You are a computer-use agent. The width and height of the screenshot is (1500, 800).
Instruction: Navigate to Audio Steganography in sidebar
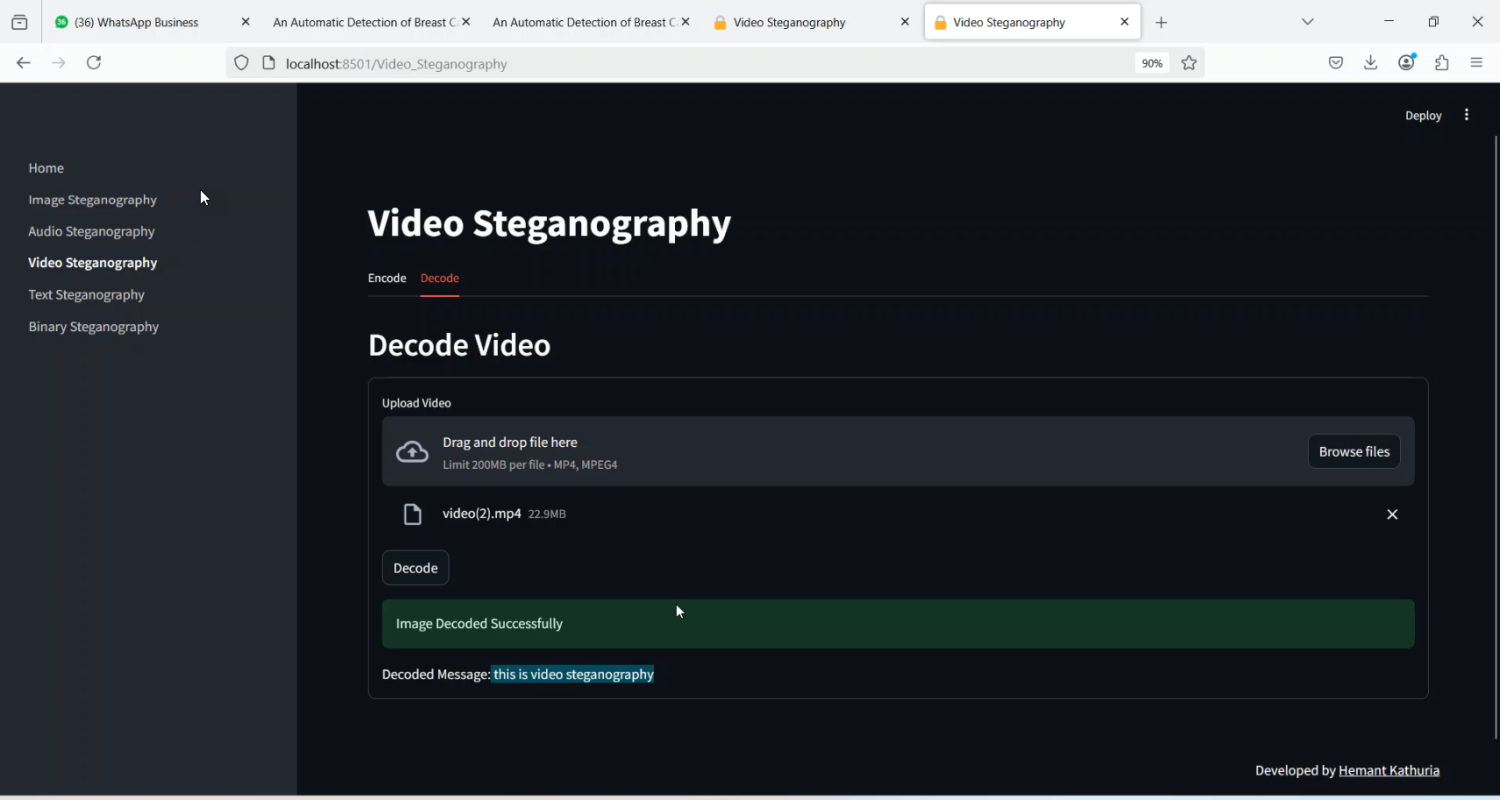coord(91,231)
